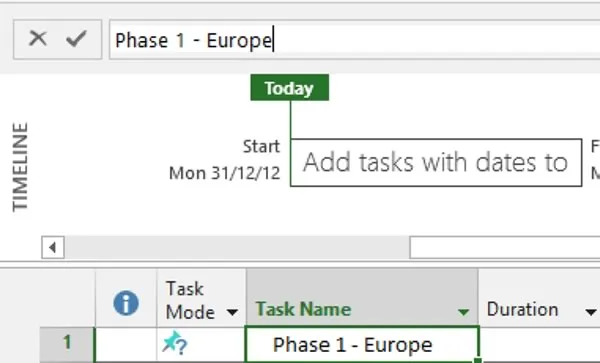
Task: Click the Task Mode column header label
Action: 190,300
